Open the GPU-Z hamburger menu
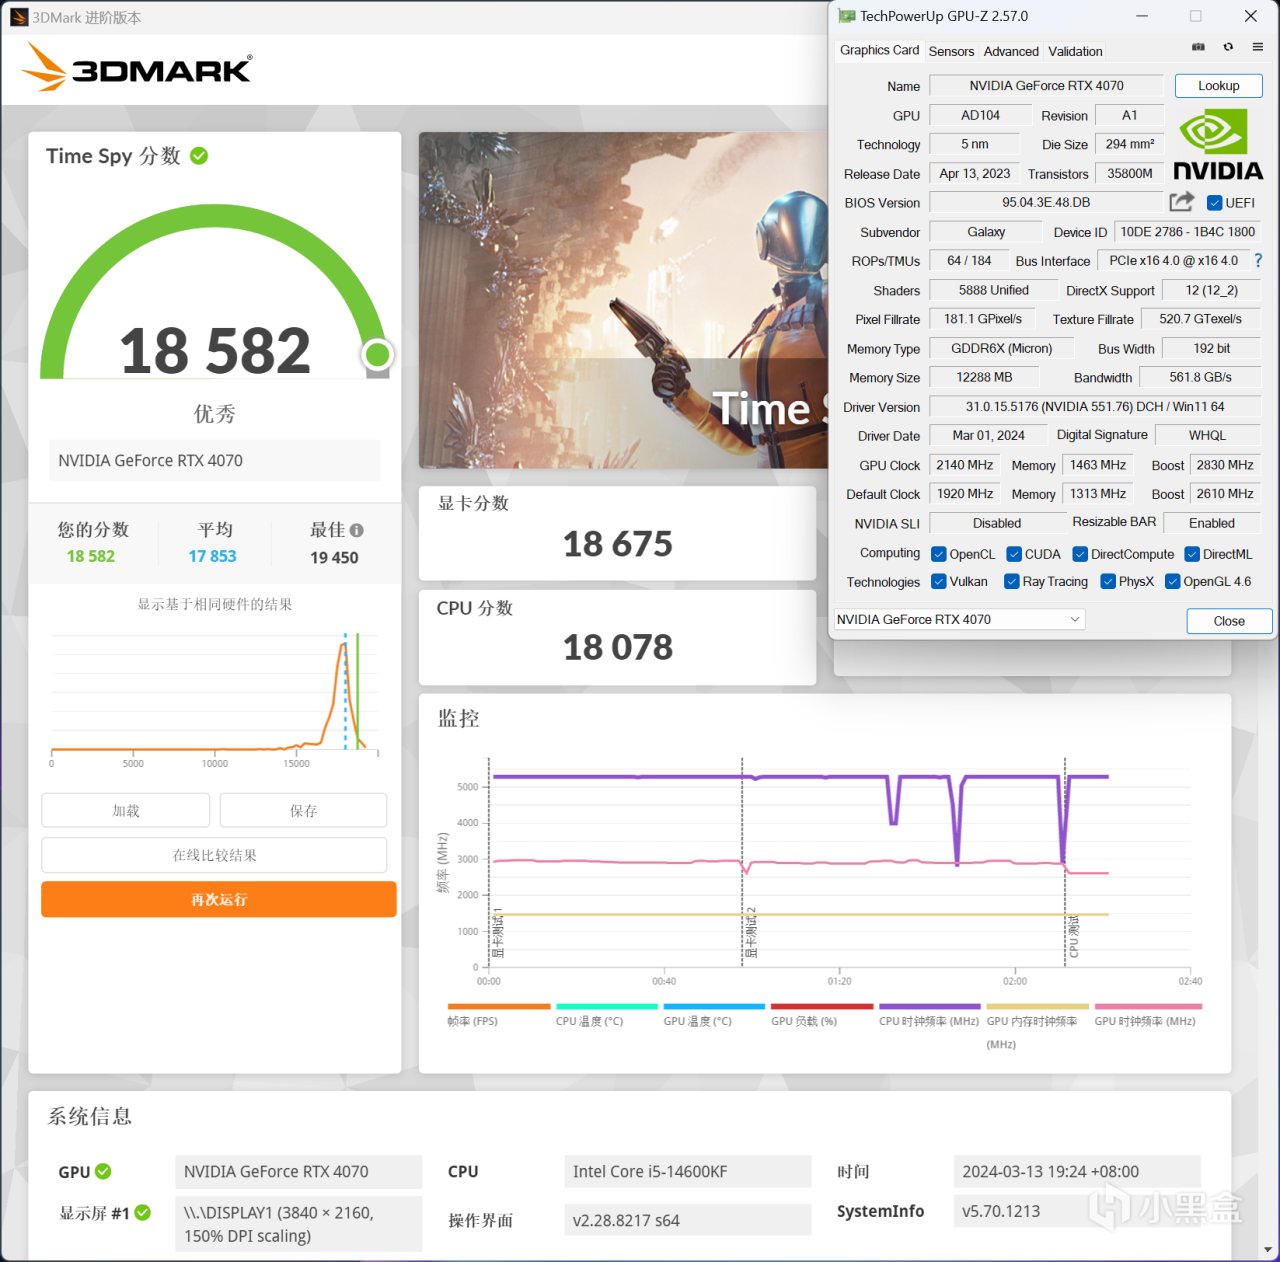This screenshot has height=1262, width=1280. pos(1258,47)
